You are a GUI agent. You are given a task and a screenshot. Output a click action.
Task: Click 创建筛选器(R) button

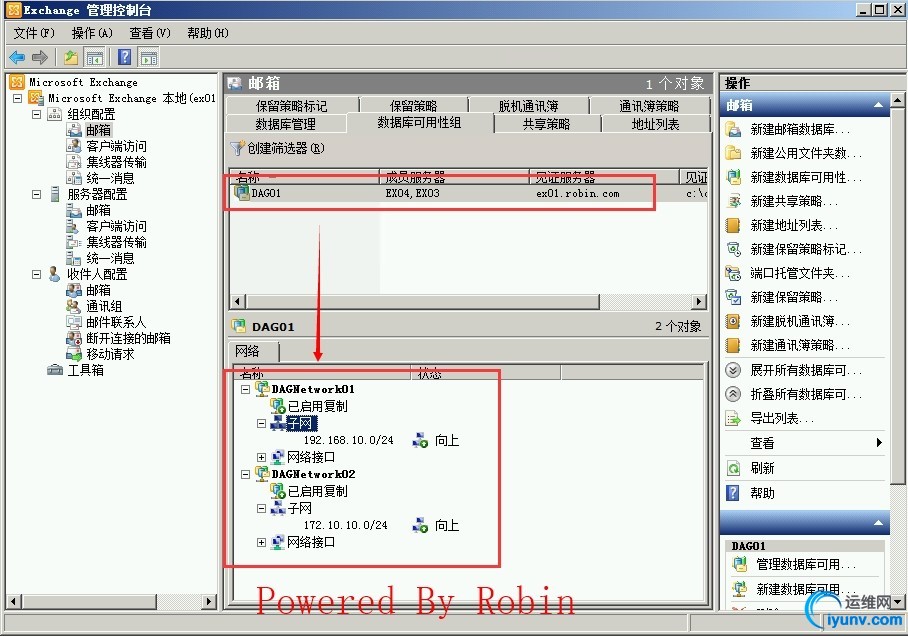(277, 148)
